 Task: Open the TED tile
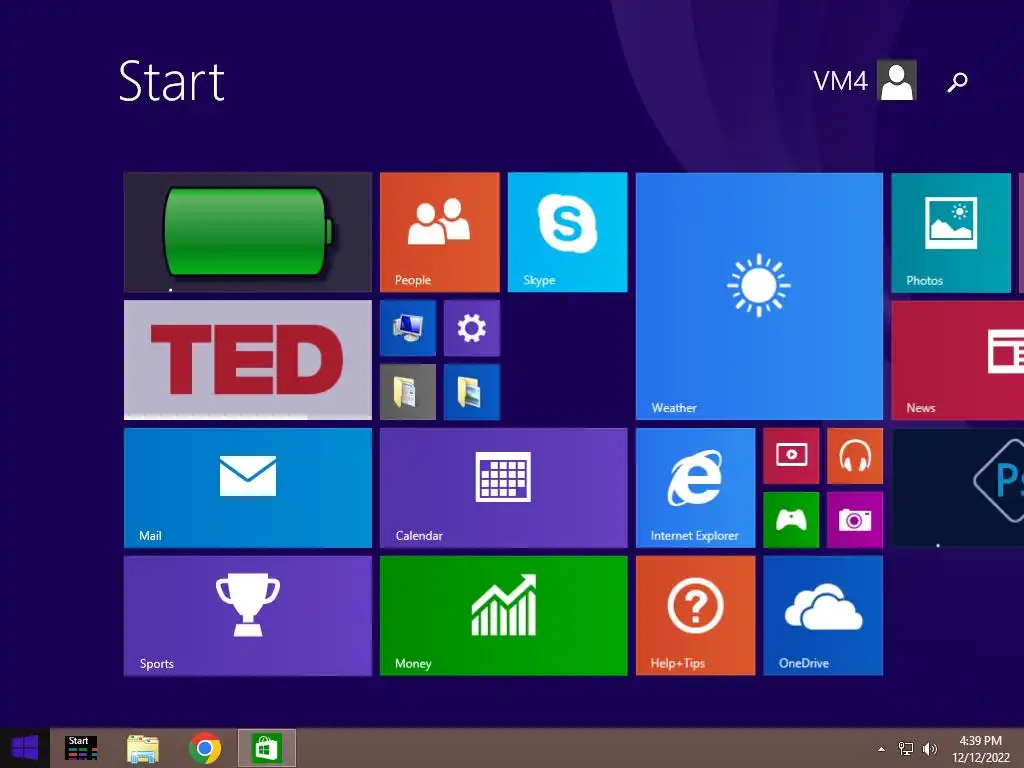[x=248, y=360]
